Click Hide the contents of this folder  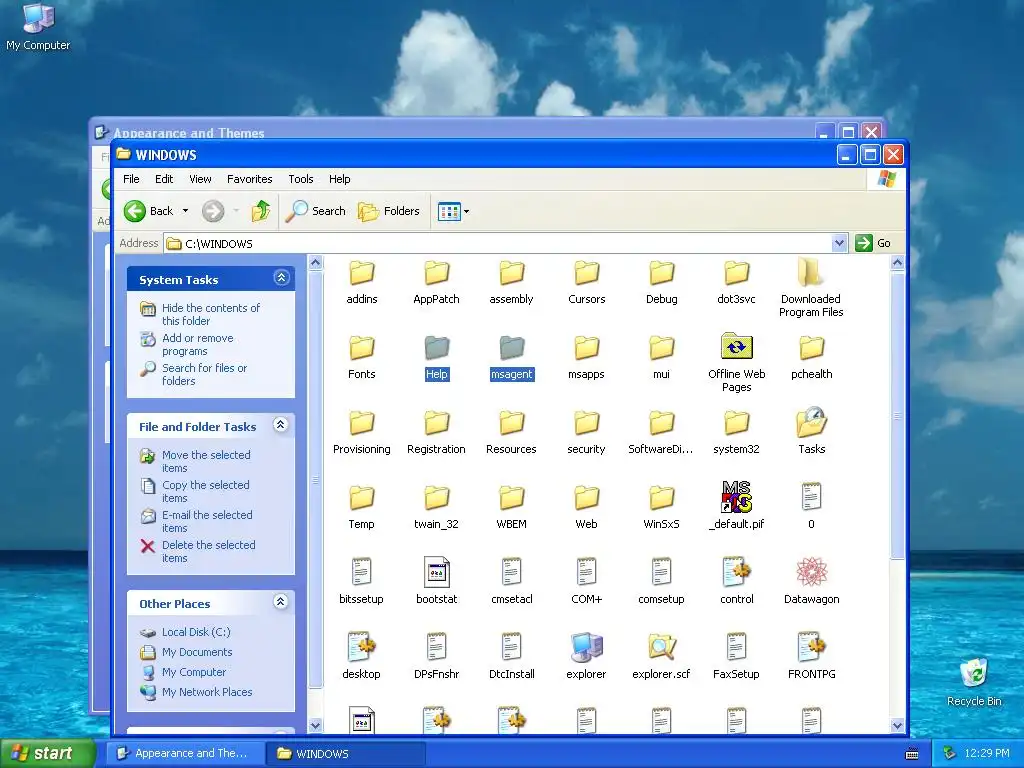pos(210,314)
